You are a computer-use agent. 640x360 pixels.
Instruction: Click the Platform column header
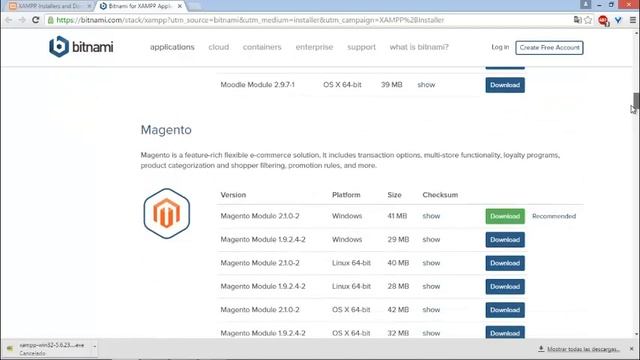(x=346, y=195)
